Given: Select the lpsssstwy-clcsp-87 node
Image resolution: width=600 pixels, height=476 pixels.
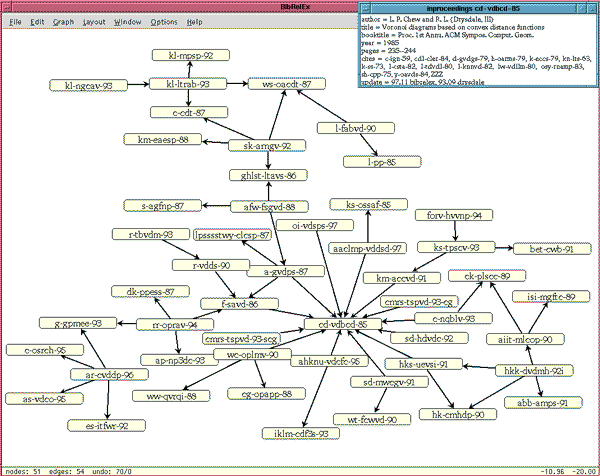Looking at the screenshot, I should (x=232, y=235).
